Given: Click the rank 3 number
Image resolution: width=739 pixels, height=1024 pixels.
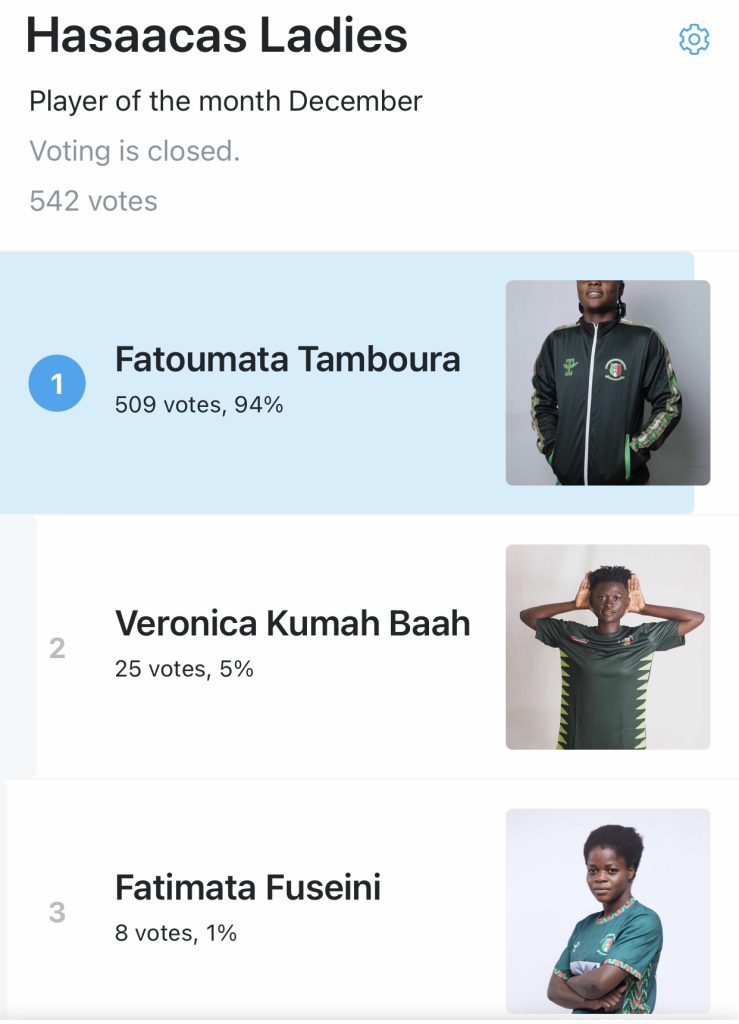Looking at the screenshot, I should 57,912.
